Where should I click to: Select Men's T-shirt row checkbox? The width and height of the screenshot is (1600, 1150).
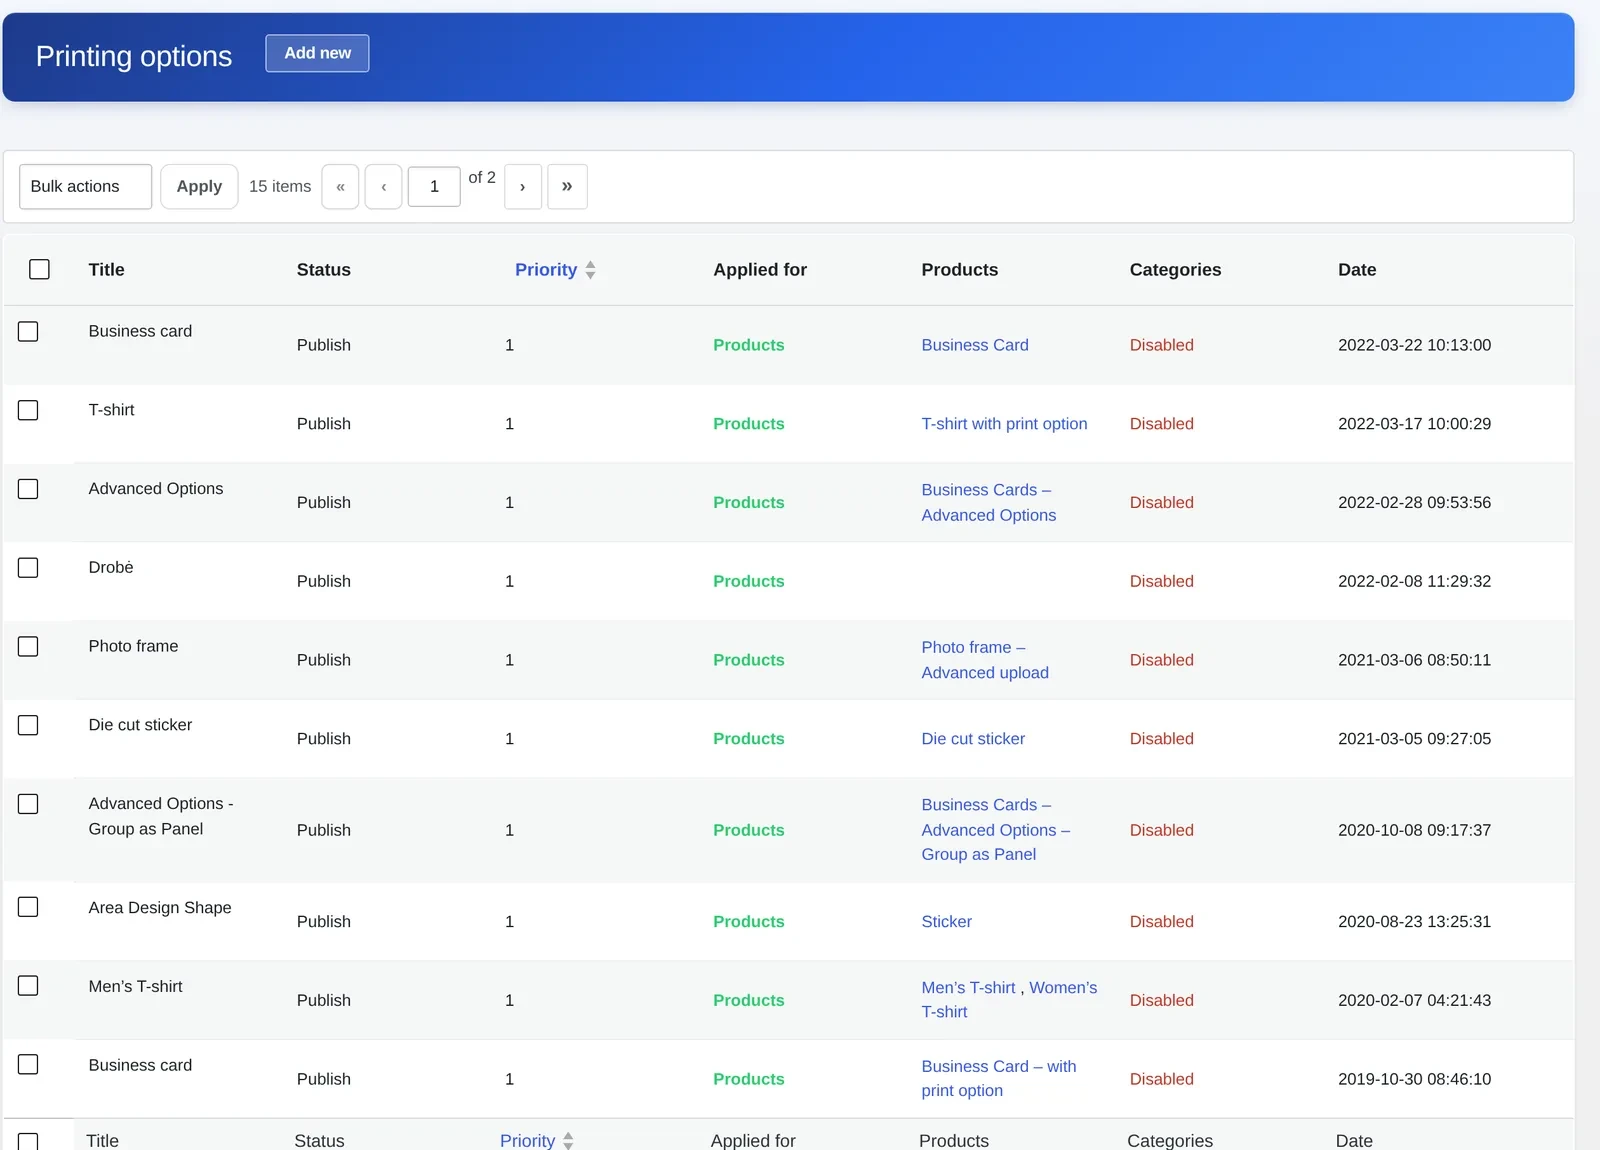[x=28, y=986]
